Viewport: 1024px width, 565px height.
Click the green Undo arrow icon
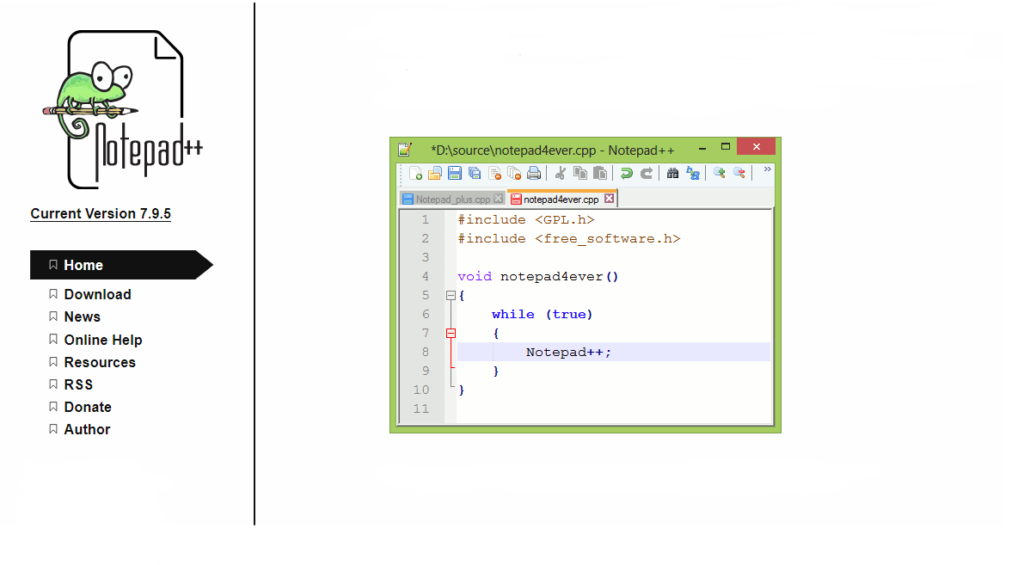pos(626,173)
